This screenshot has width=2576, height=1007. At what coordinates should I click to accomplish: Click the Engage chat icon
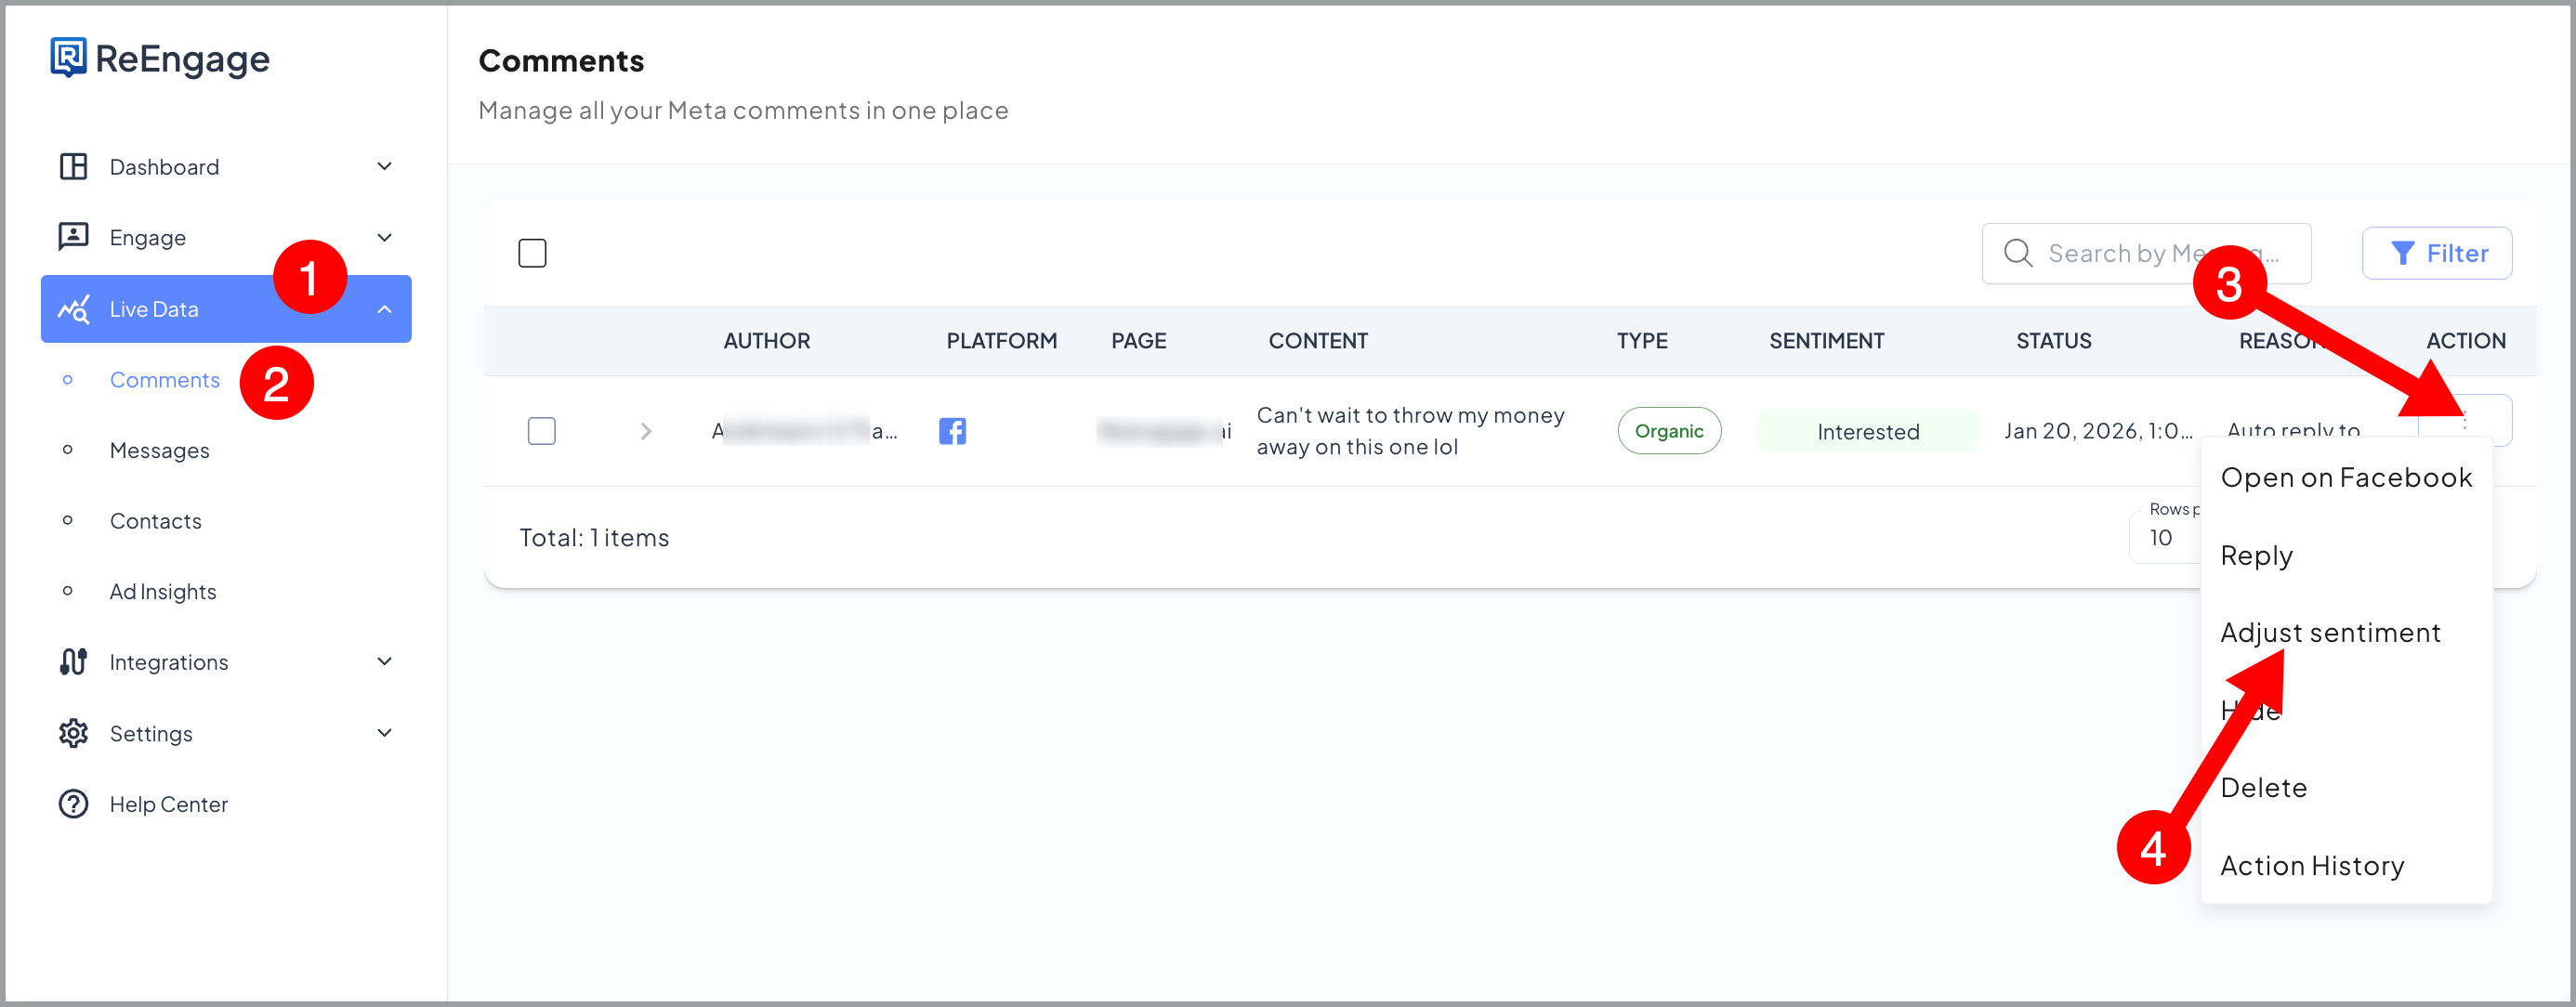click(x=73, y=237)
